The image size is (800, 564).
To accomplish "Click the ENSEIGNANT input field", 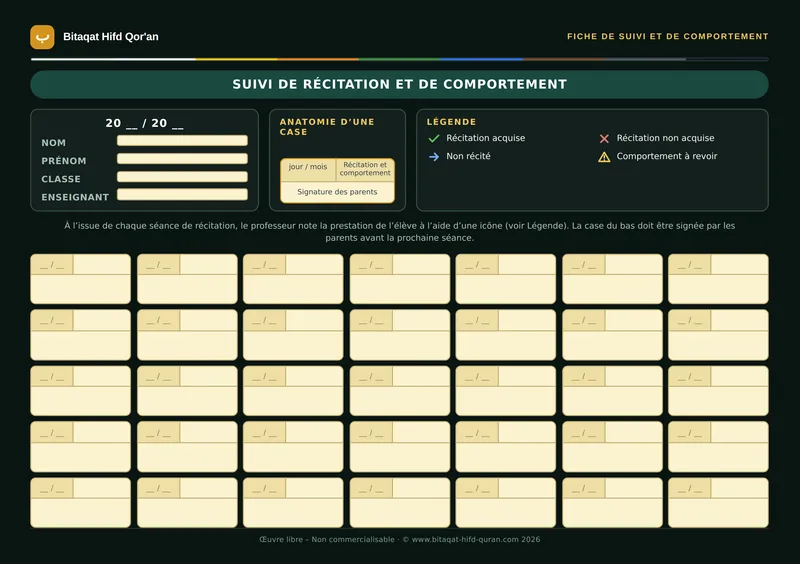I will 182,194.
